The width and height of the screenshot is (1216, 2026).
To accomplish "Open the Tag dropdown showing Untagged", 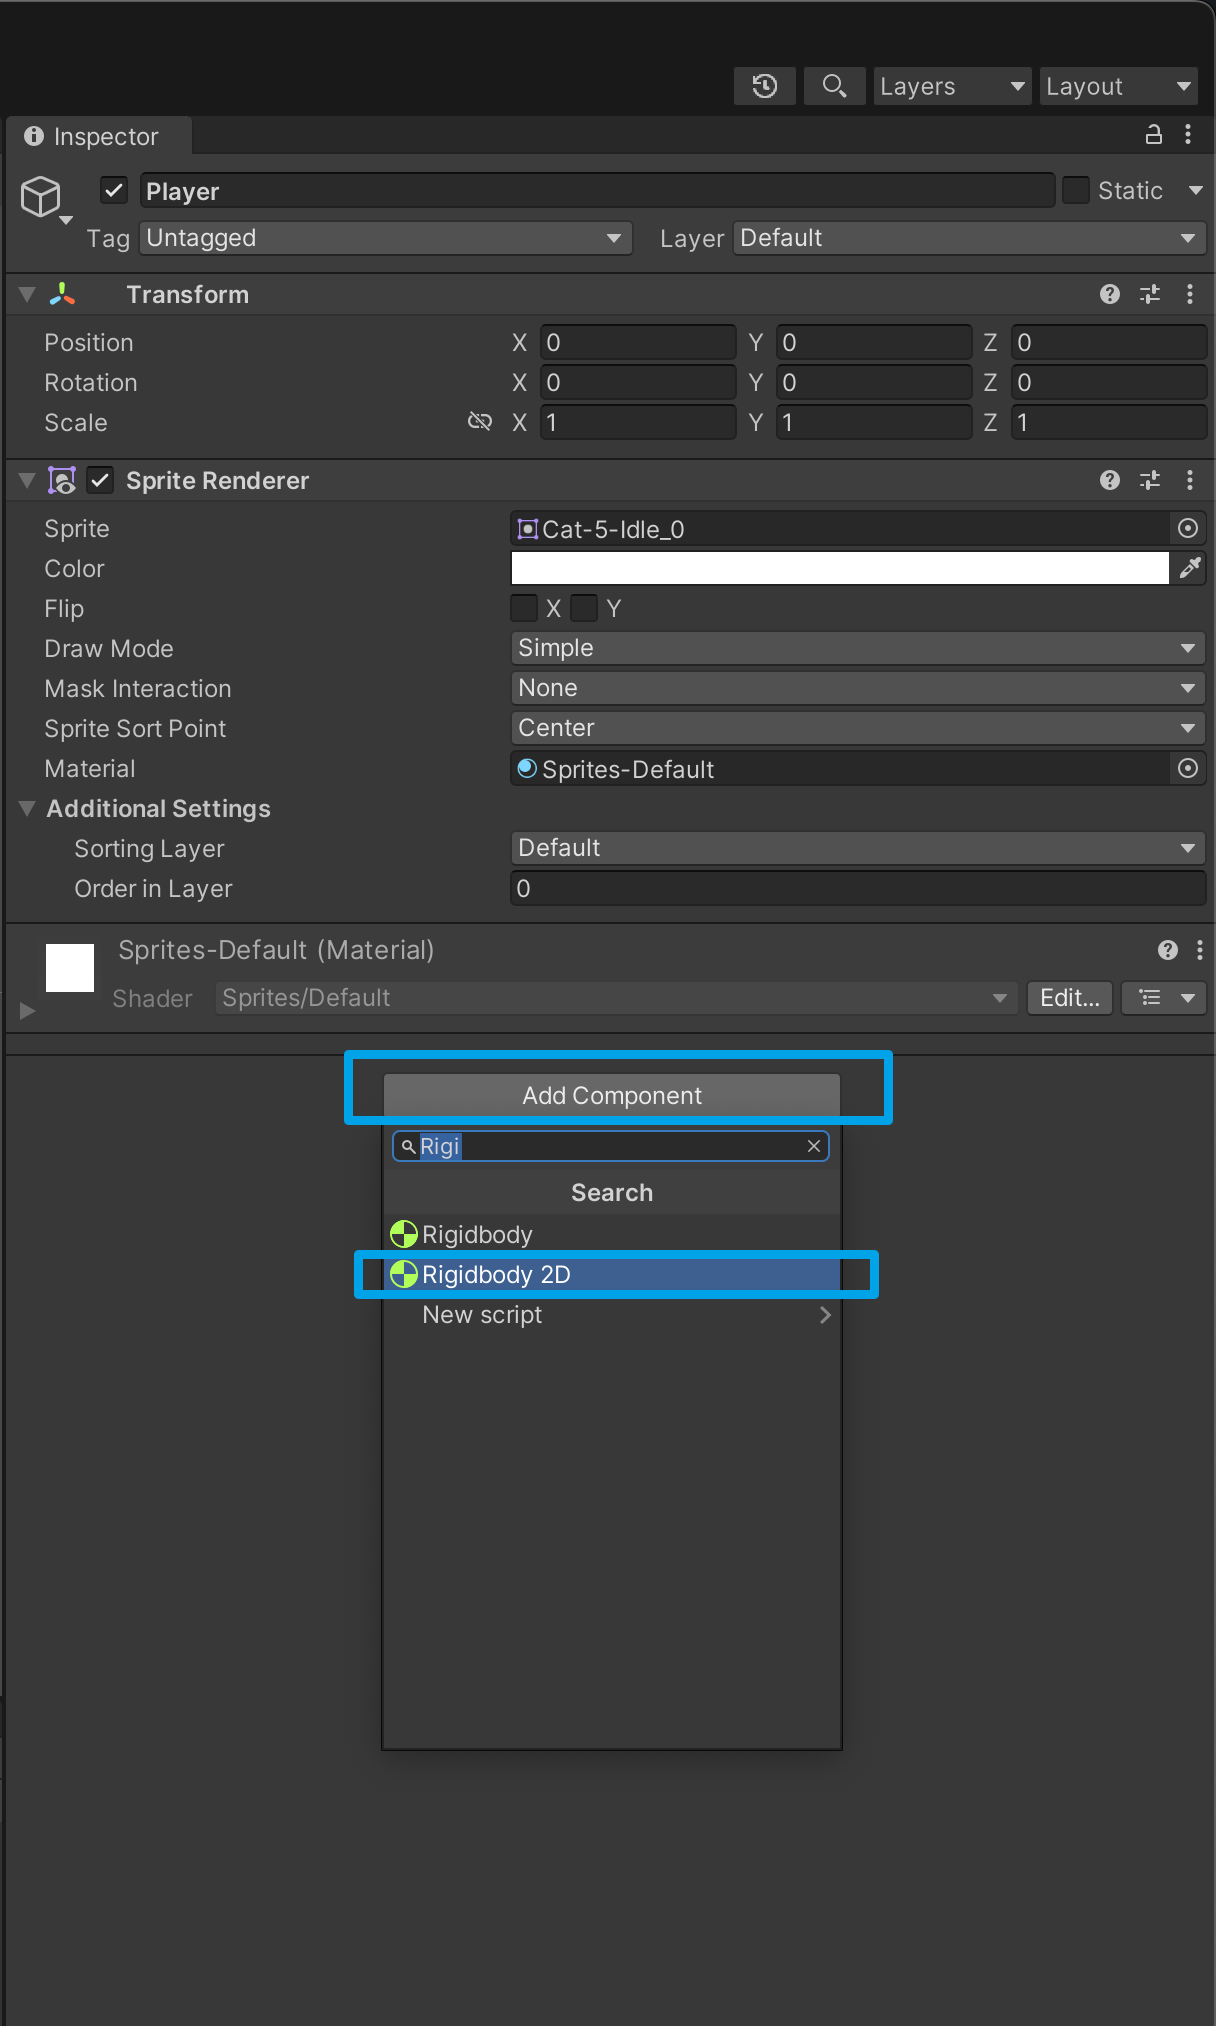I will 385,238.
